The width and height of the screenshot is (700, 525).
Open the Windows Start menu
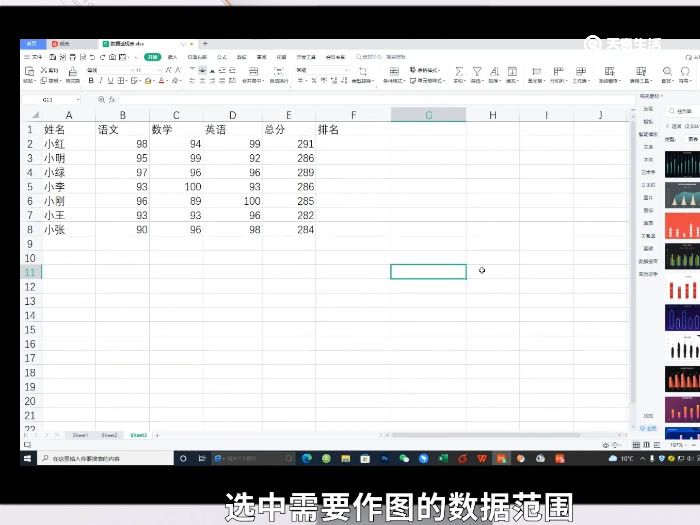click(x=28, y=458)
